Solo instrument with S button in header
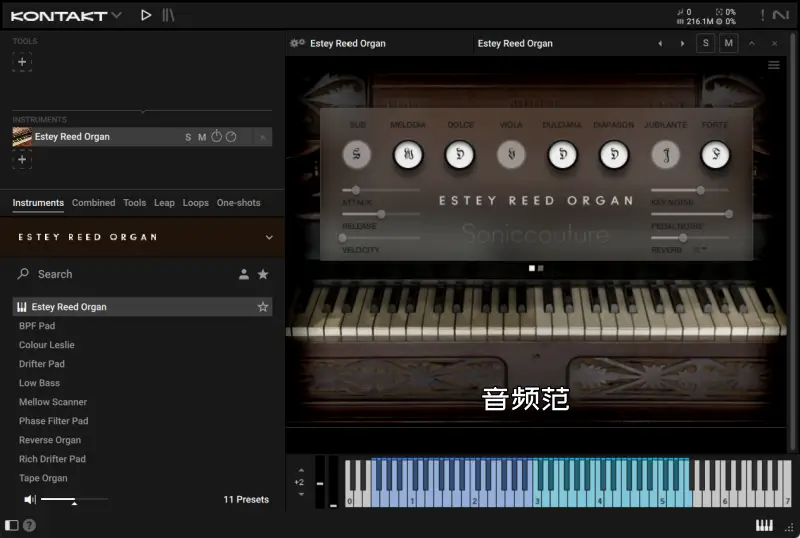Image resolution: width=800 pixels, height=538 pixels. click(x=706, y=43)
